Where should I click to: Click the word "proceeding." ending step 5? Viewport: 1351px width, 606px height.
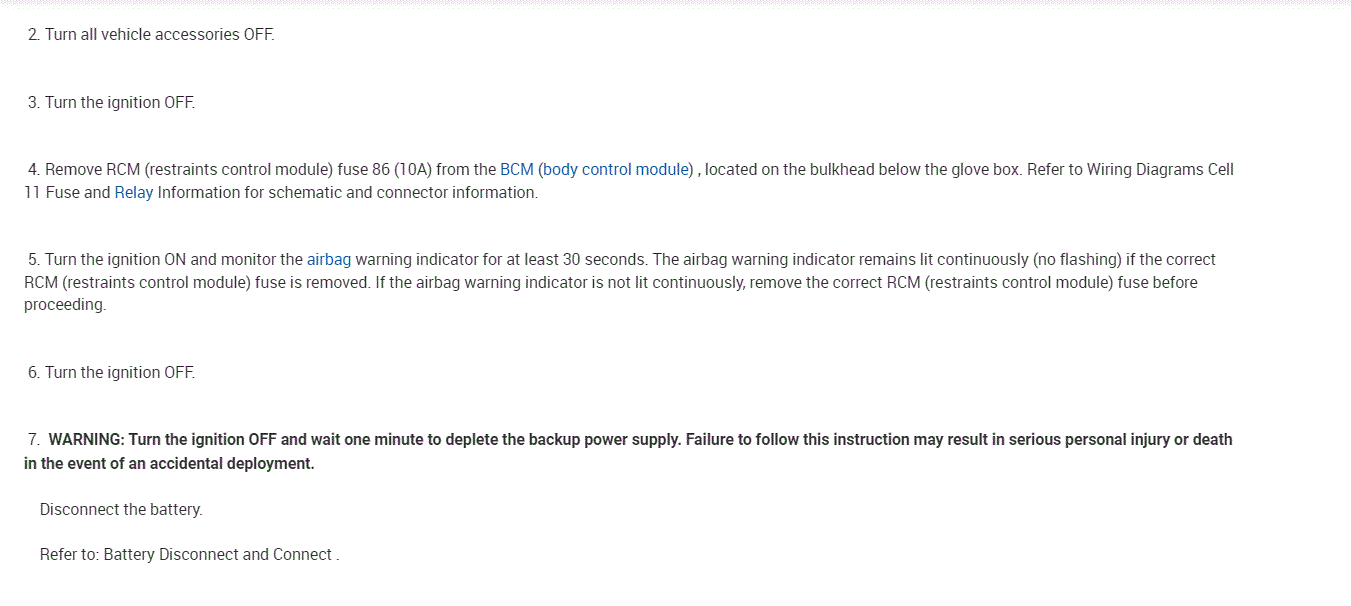pos(65,305)
